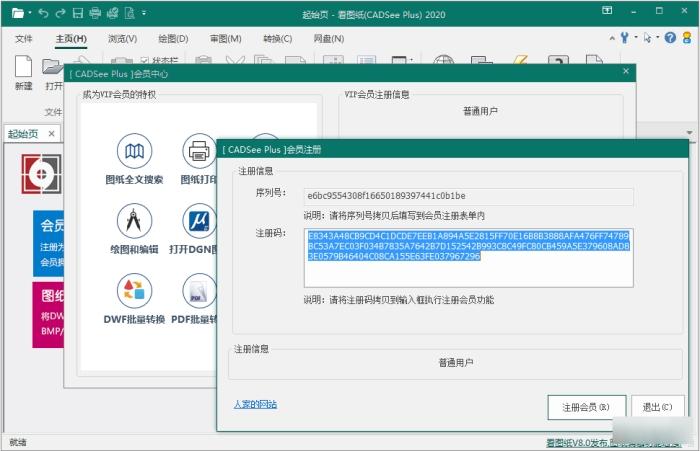This screenshot has width=700, height=451.
Task: Open help with the blue question mark
Action: pyautogui.click(x=670, y=38)
